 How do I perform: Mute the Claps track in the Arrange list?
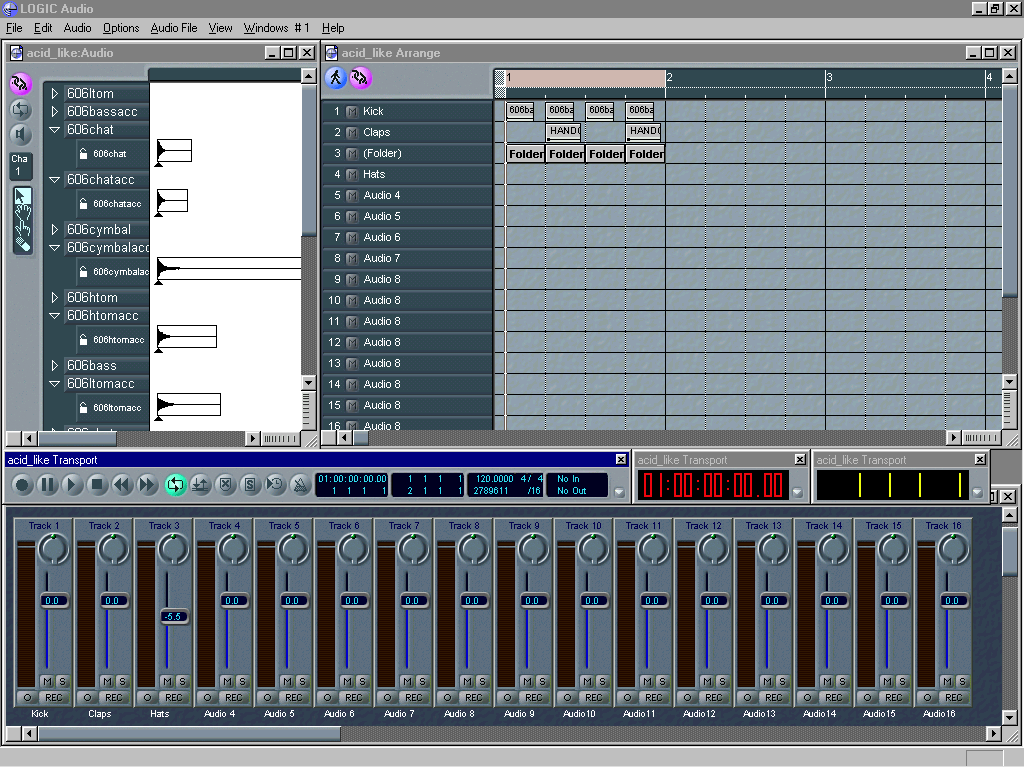click(x=352, y=133)
